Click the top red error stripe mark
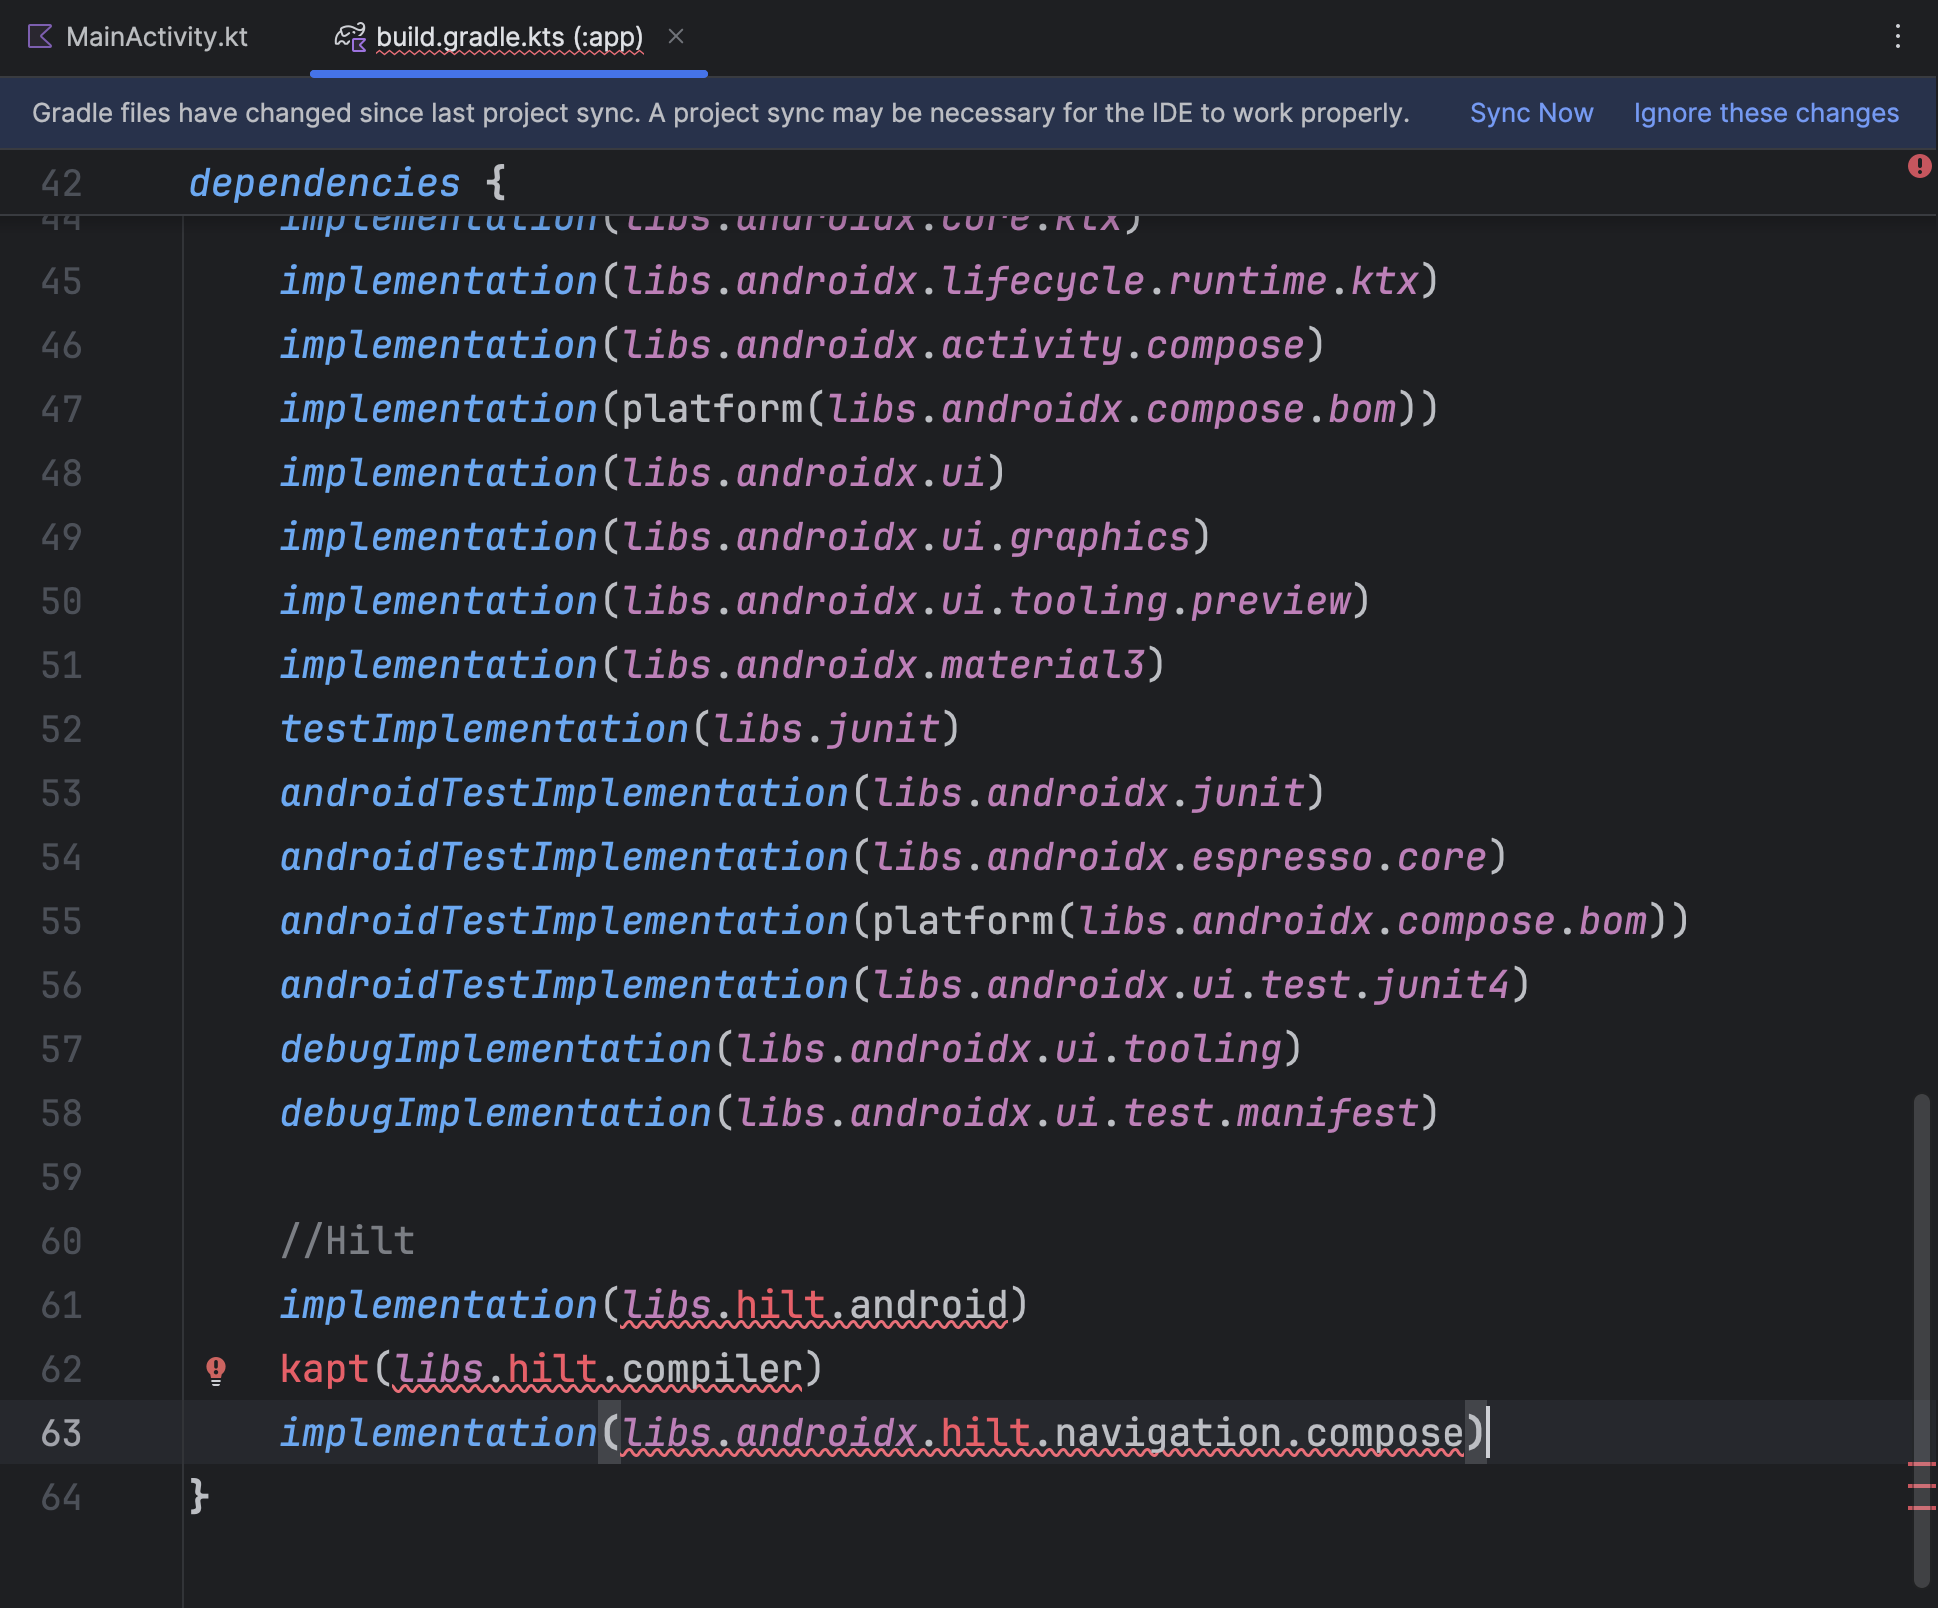Screen dimensions: 1938x1608 1921,1464
